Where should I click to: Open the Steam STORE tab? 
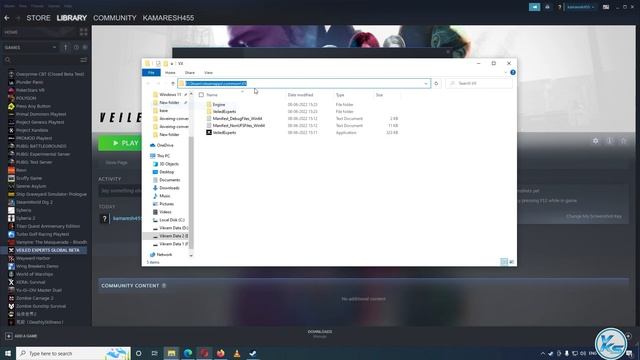(x=38, y=18)
